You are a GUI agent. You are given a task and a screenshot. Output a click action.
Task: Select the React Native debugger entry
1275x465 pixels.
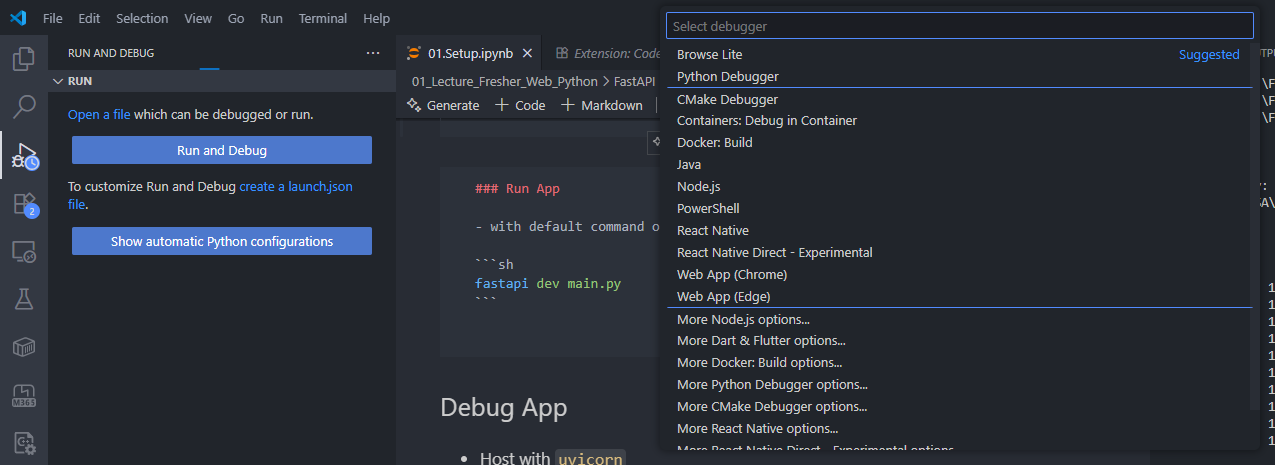pyautogui.click(x=959, y=231)
